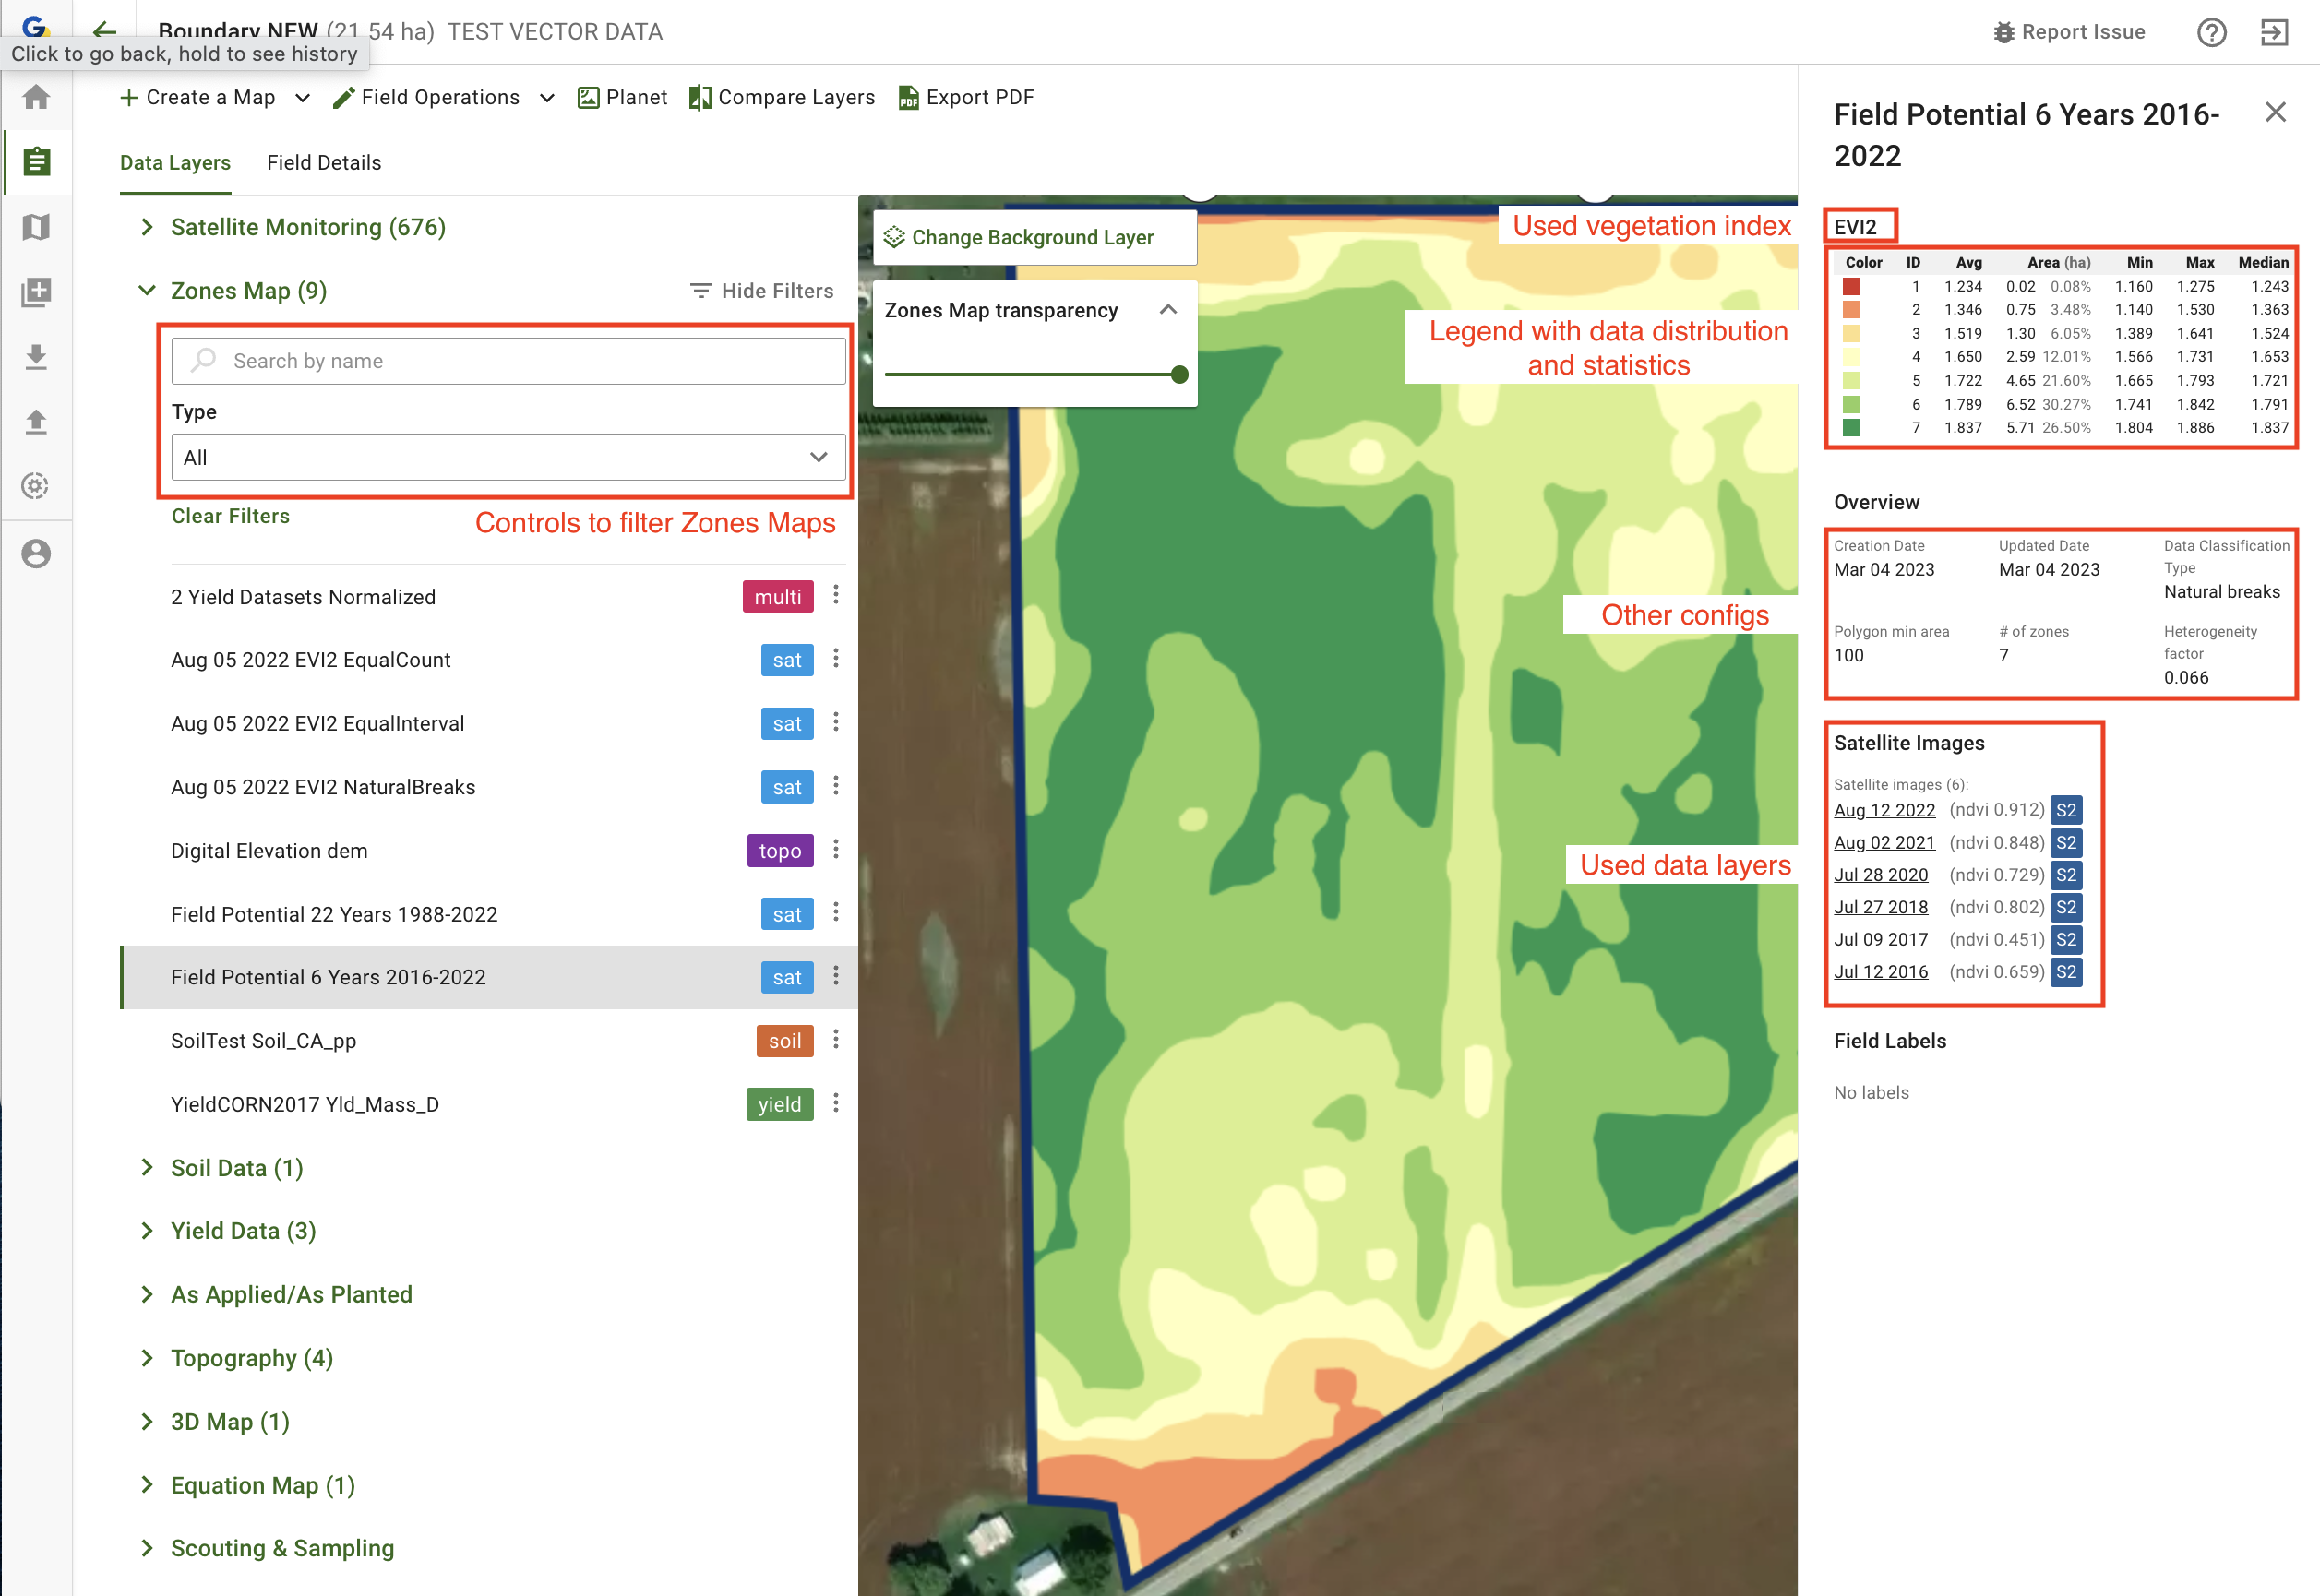Click the Export PDF button
Viewport: 2320px width, 1596px height.
coord(966,97)
